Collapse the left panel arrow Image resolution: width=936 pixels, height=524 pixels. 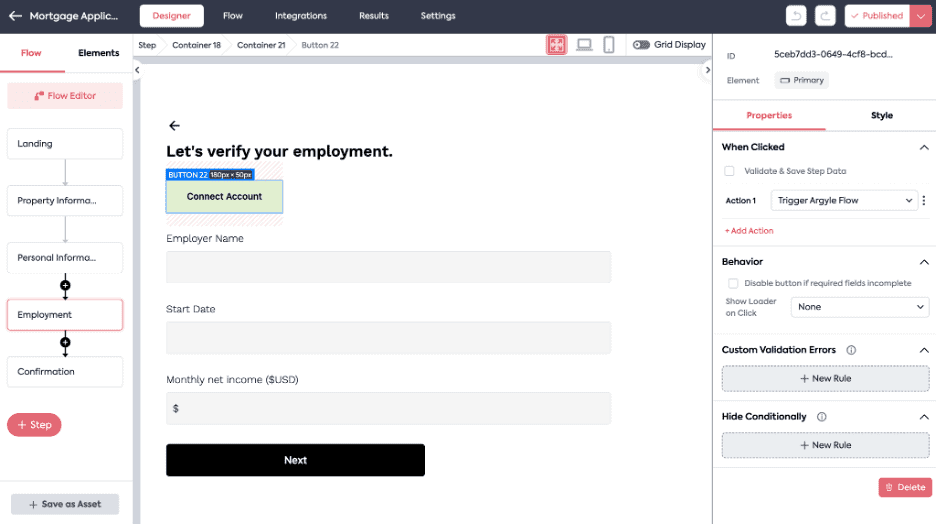pyautogui.click(x=137, y=70)
